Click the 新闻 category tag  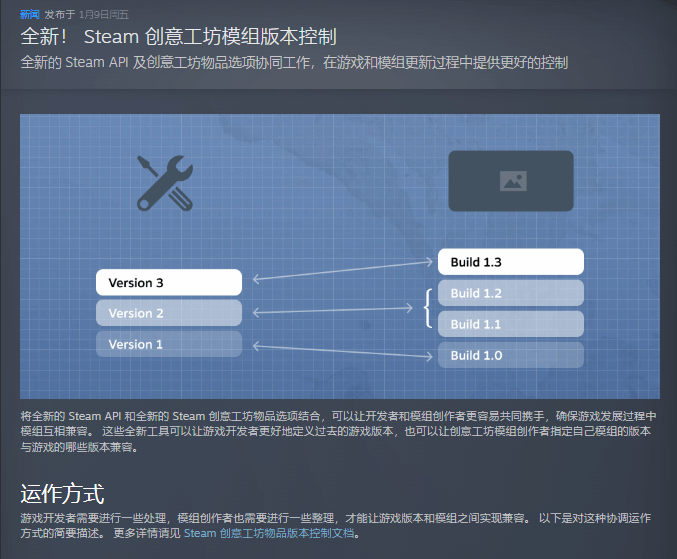click(30, 15)
